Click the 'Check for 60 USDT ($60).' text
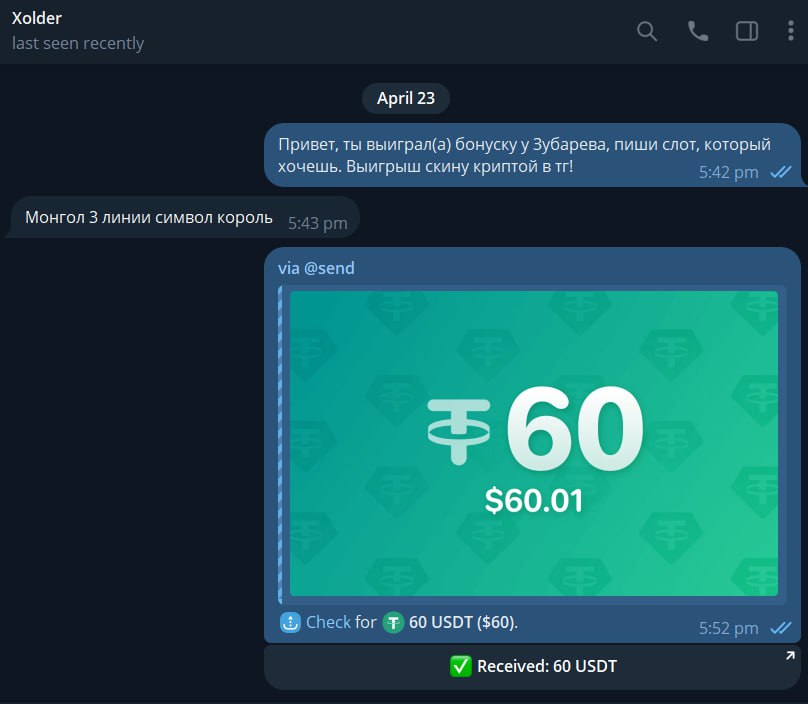Image resolution: width=808 pixels, height=704 pixels. point(412,622)
